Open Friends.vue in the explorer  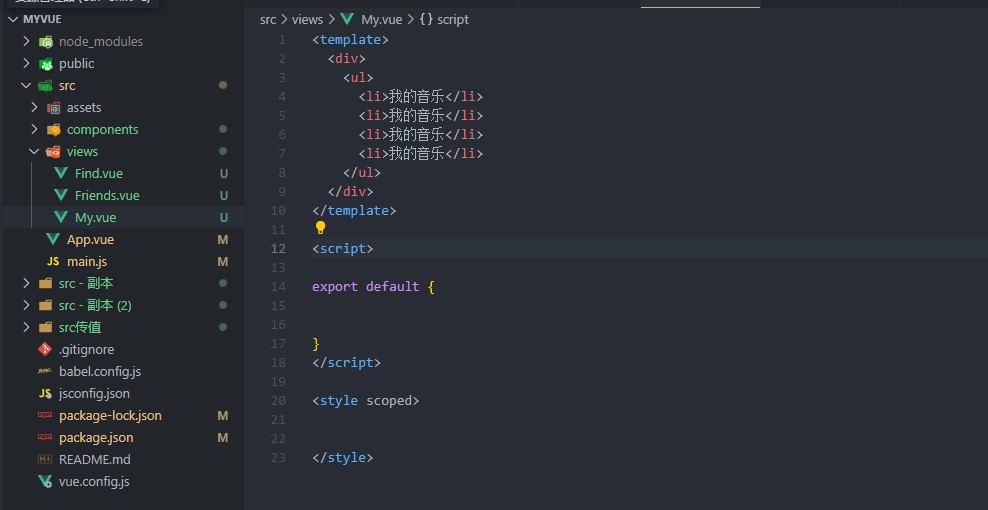(x=107, y=195)
